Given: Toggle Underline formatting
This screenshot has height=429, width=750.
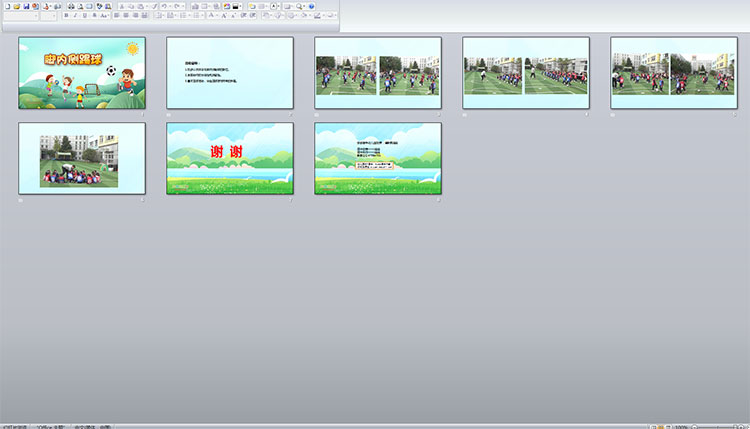Looking at the screenshot, I should pyautogui.click(x=85, y=15).
